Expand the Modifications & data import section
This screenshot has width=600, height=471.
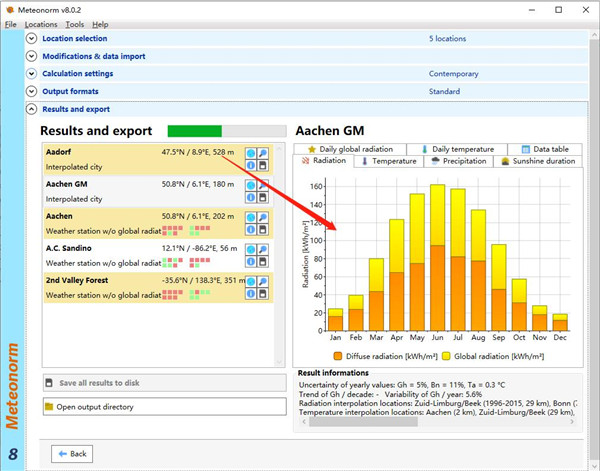click(x=32, y=56)
